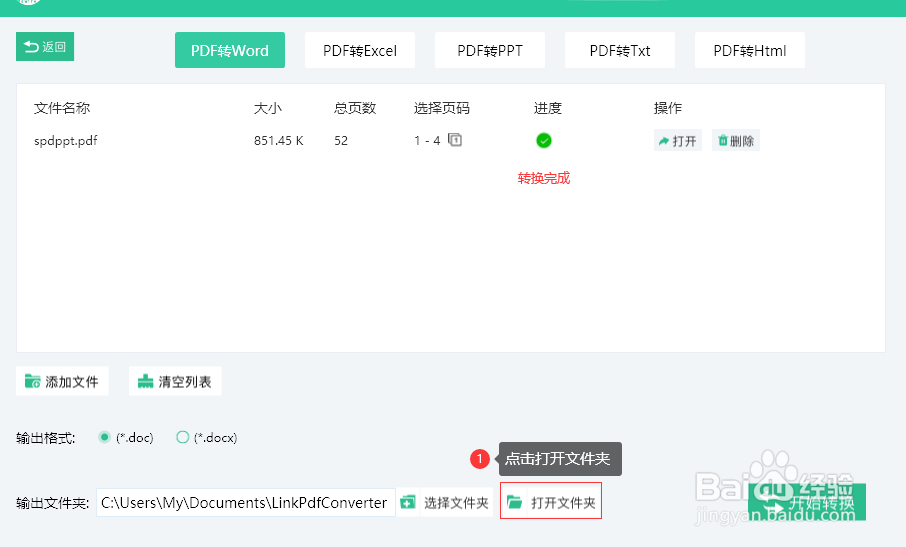Open the PDF转PPT tab

pos(490,50)
